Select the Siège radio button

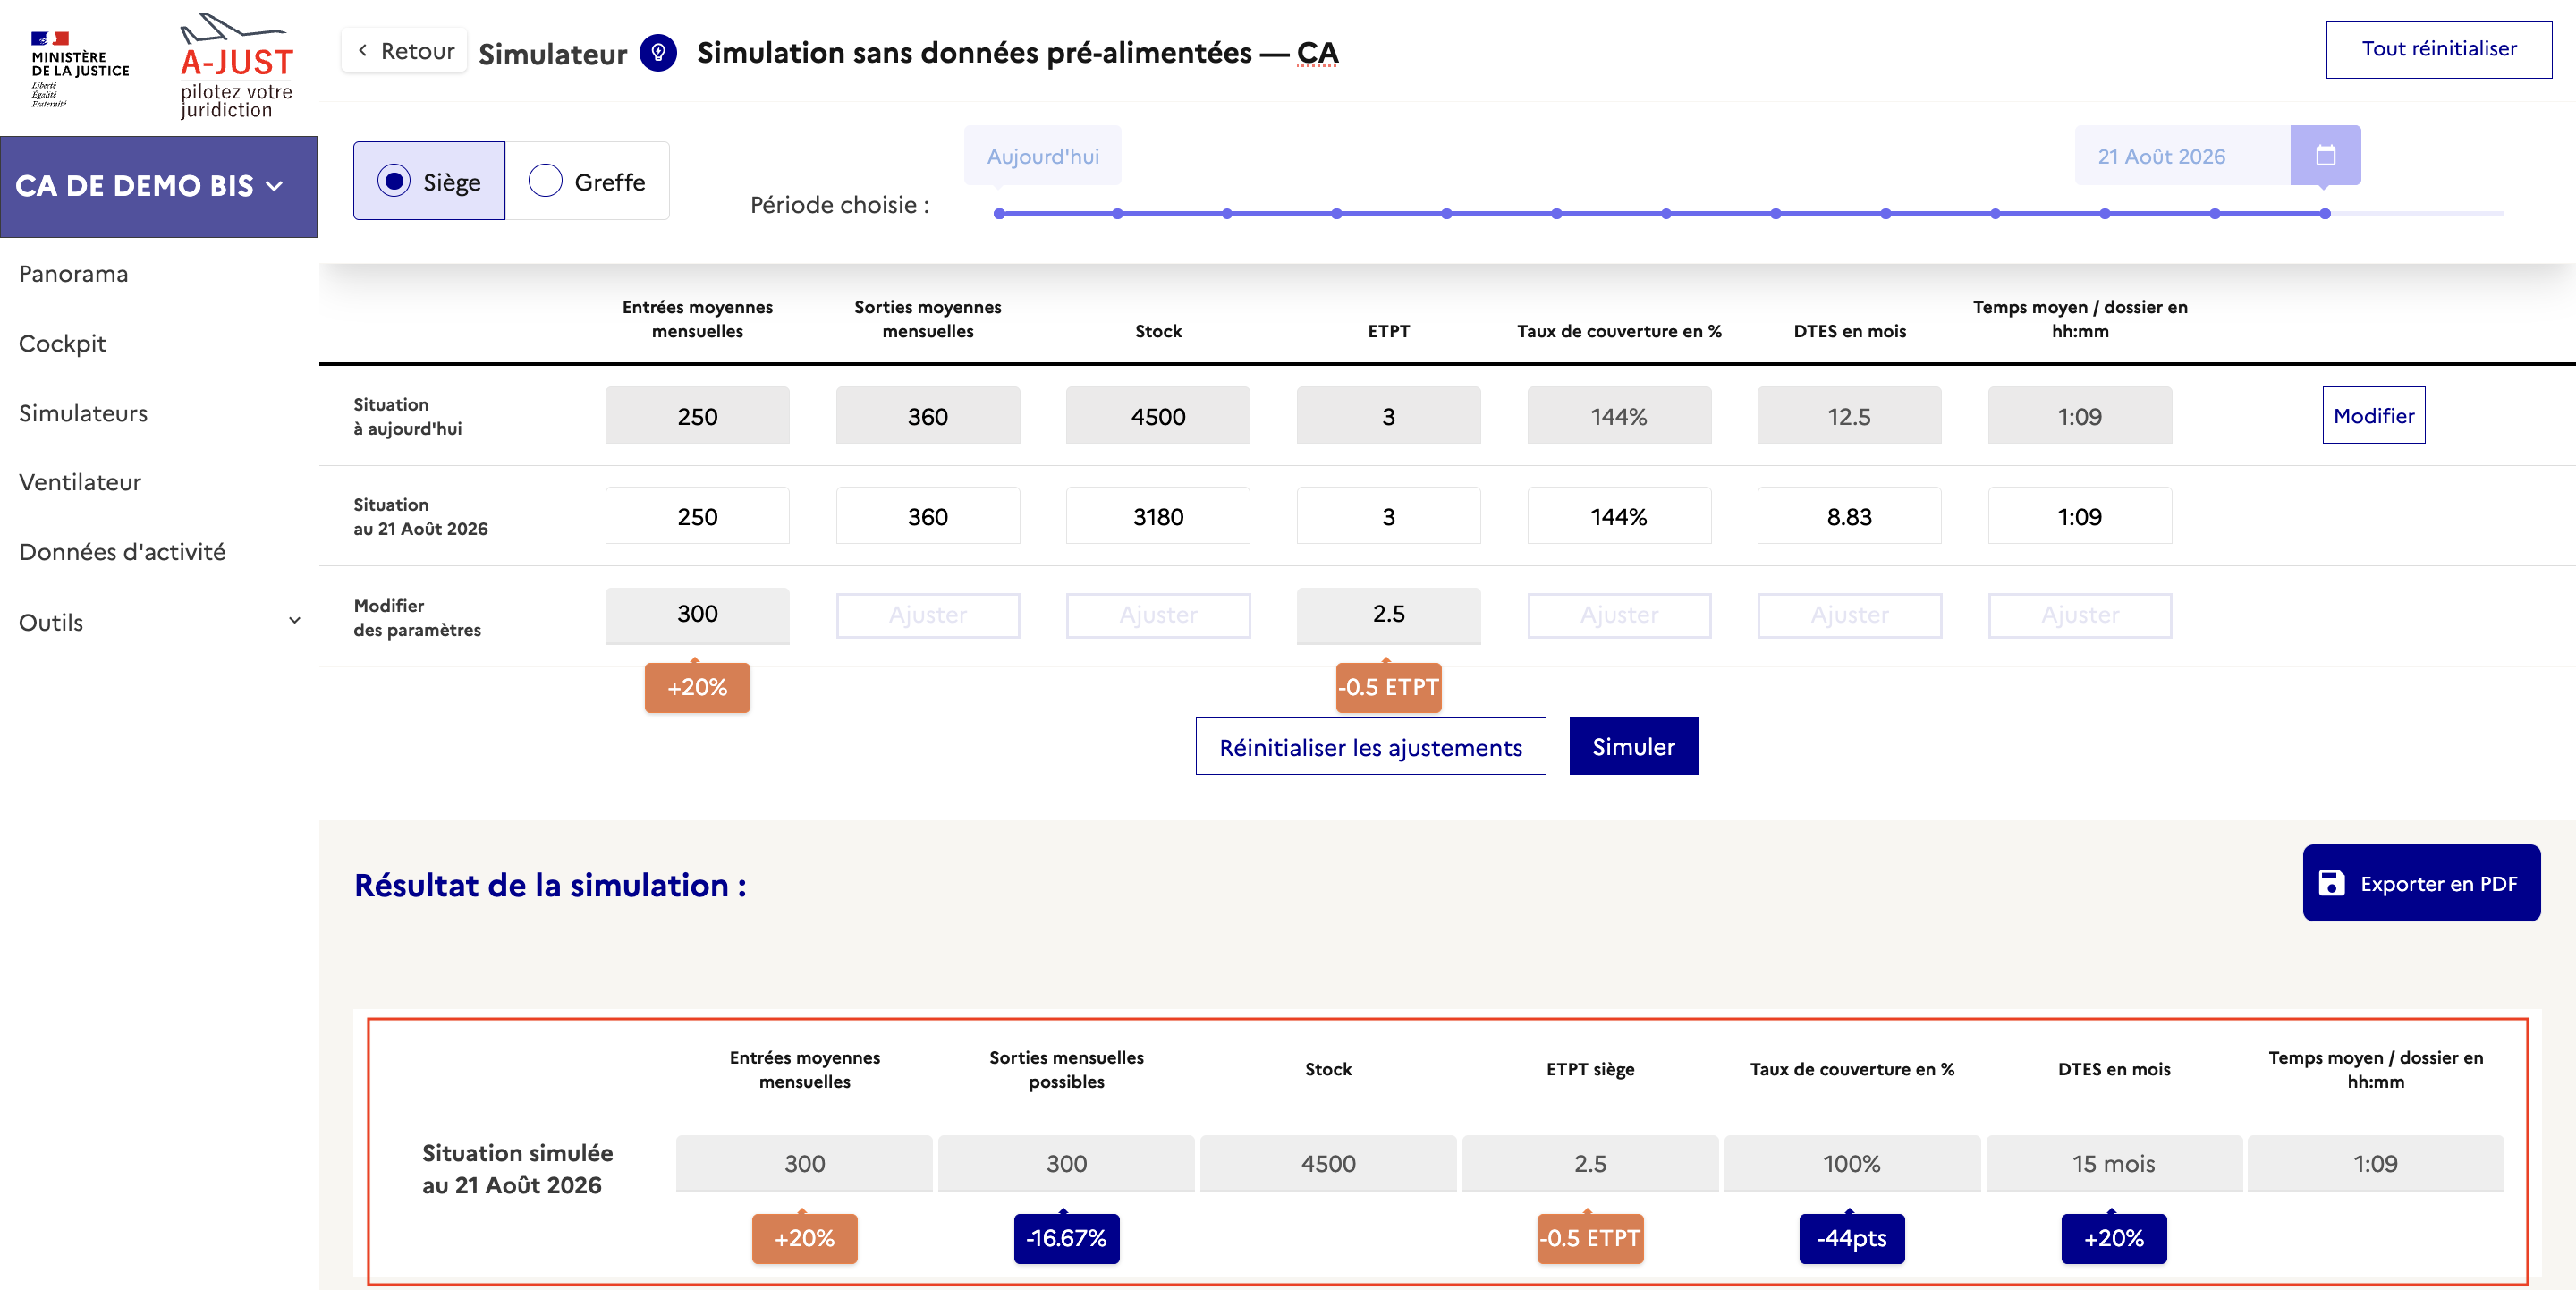coord(394,181)
